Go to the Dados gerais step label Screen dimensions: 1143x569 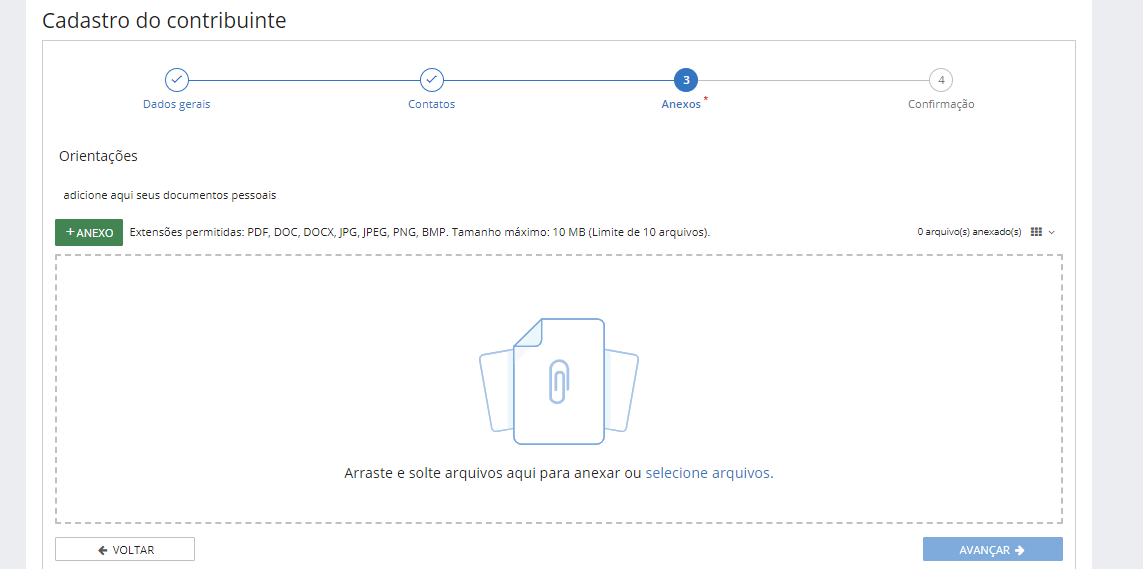point(176,104)
